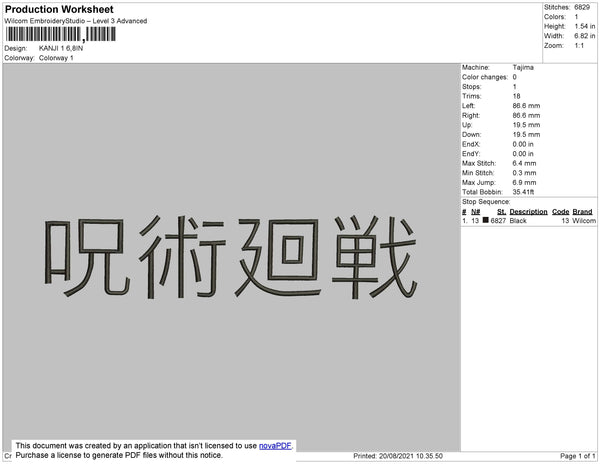Click the 'Stop Sequence:' label
Image resolution: width=600 pixels, height=464 pixels.
coord(486,202)
